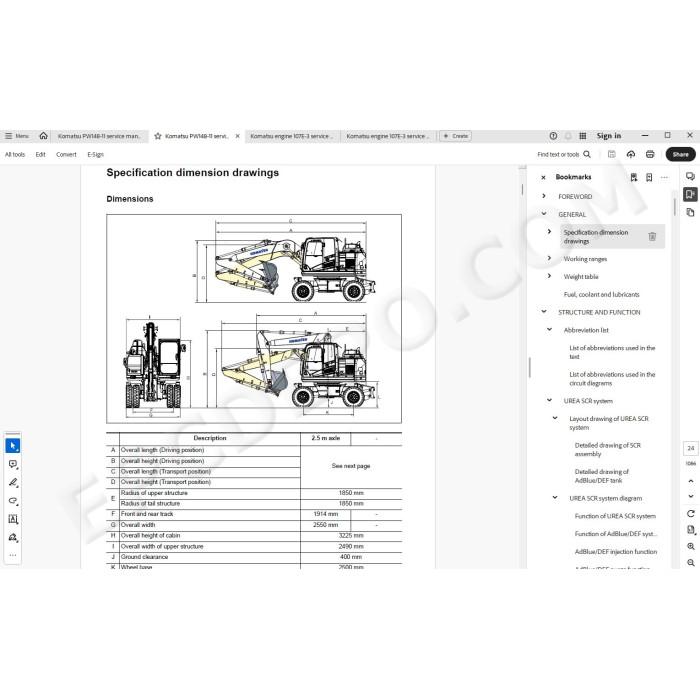Screen dimensions: 700x700
Task: Expand Specification dimension drawings bookmark chevron
Action: [x=549, y=231]
